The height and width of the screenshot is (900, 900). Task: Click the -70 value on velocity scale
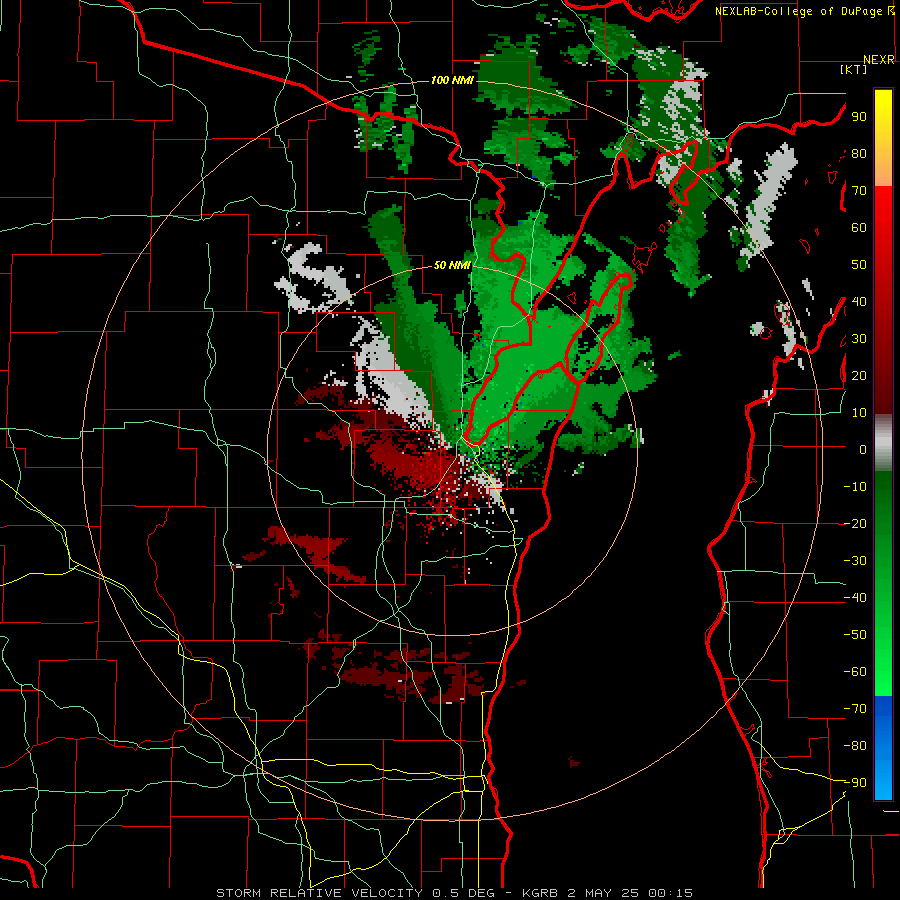[855, 709]
